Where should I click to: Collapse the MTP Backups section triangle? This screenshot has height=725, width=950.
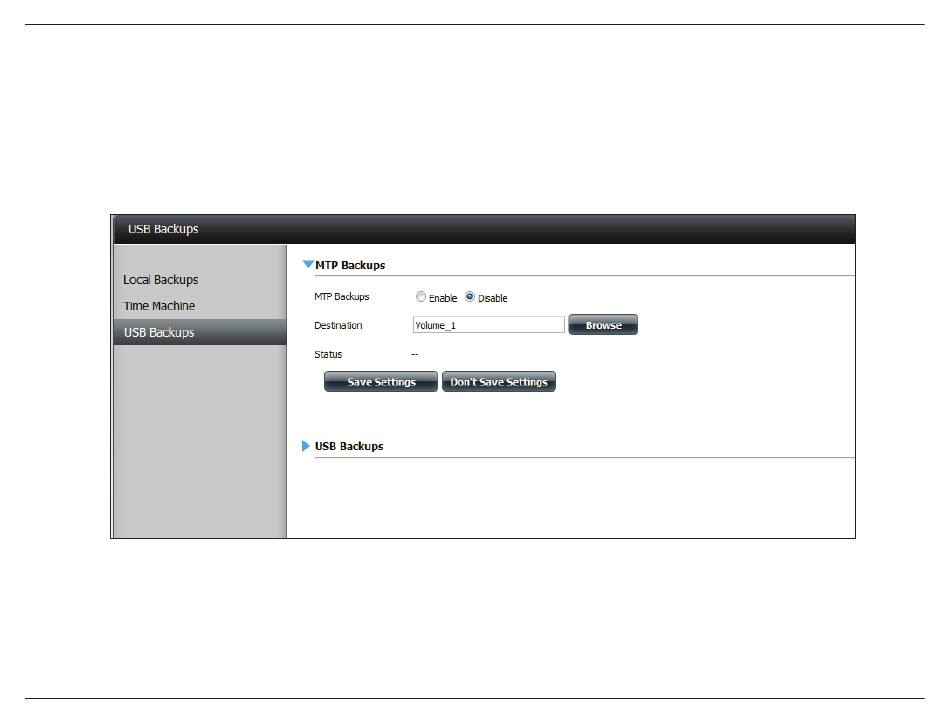pyautogui.click(x=308, y=265)
